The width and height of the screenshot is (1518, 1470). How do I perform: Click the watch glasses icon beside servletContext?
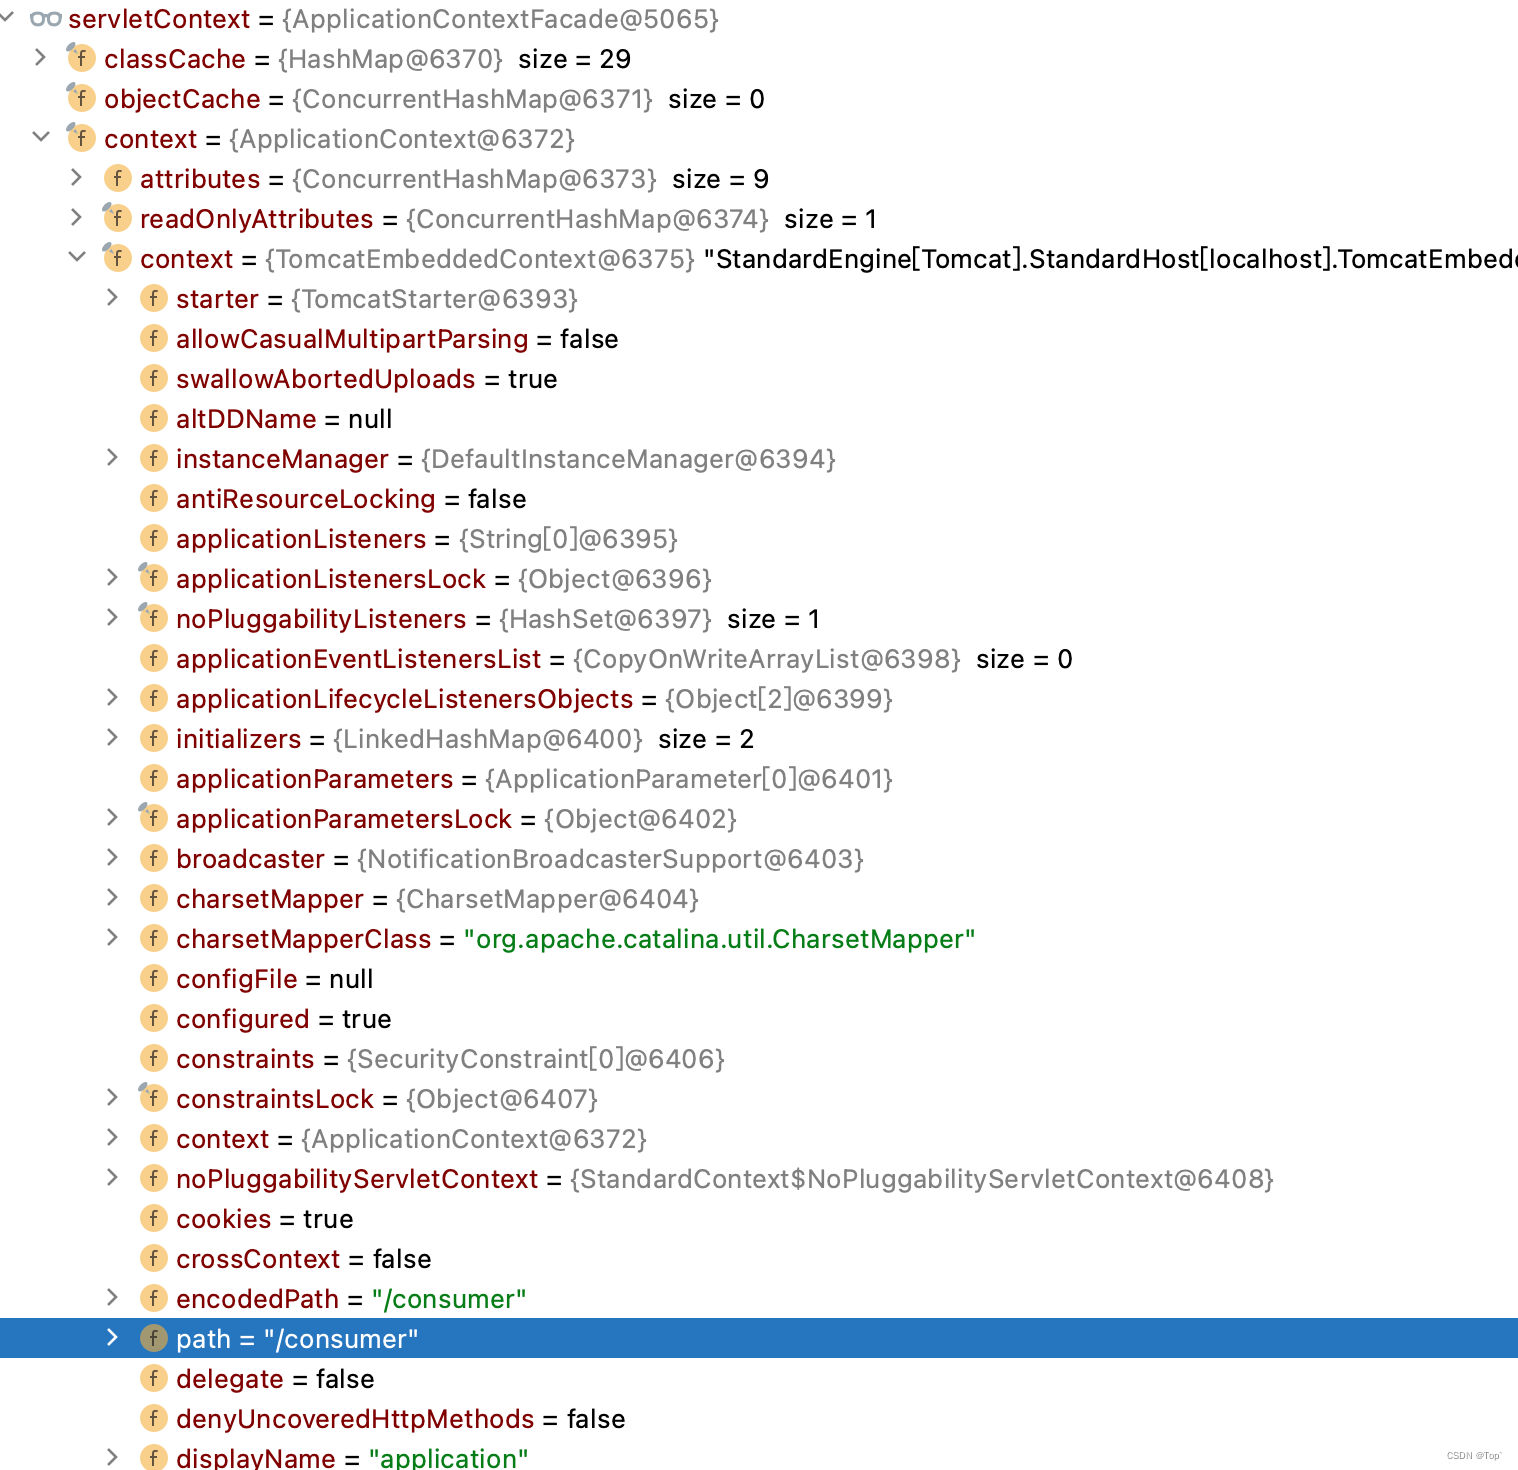(x=46, y=19)
